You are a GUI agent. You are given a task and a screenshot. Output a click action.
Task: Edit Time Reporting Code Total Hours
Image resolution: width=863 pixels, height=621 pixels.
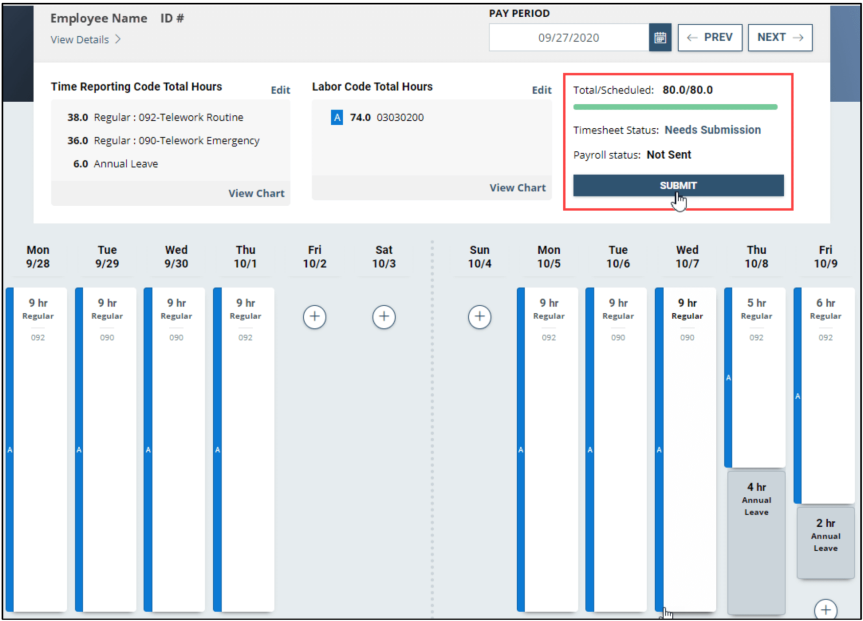pyautogui.click(x=280, y=90)
